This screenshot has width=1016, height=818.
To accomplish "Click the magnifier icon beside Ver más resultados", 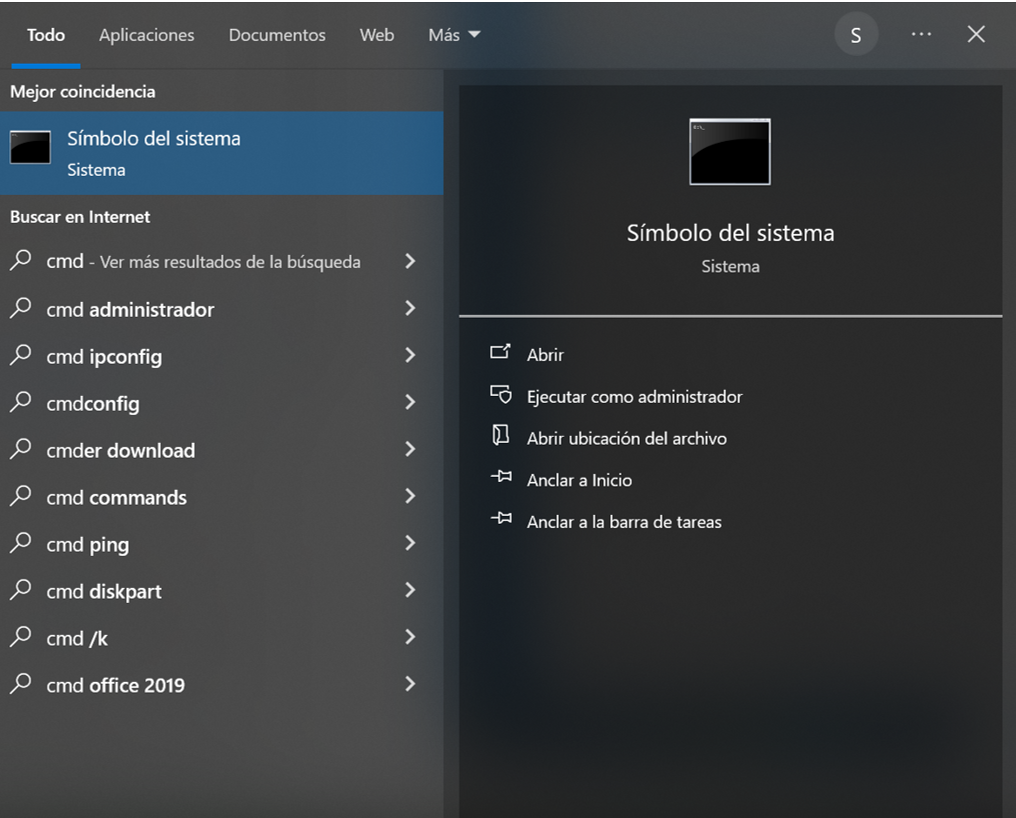I will tap(21, 260).
